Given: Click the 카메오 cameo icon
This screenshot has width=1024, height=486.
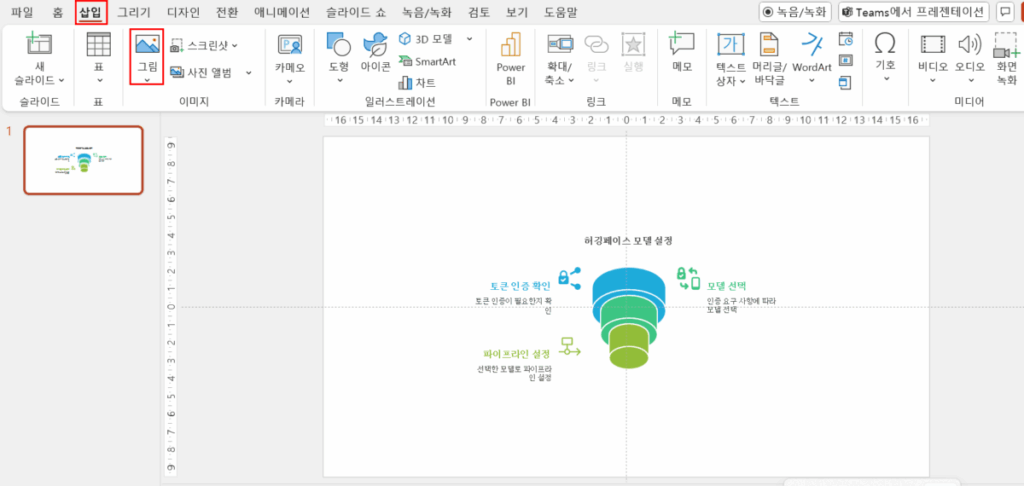Looking at the screenshot, I should pyautogui.click(x=289, y=44).
